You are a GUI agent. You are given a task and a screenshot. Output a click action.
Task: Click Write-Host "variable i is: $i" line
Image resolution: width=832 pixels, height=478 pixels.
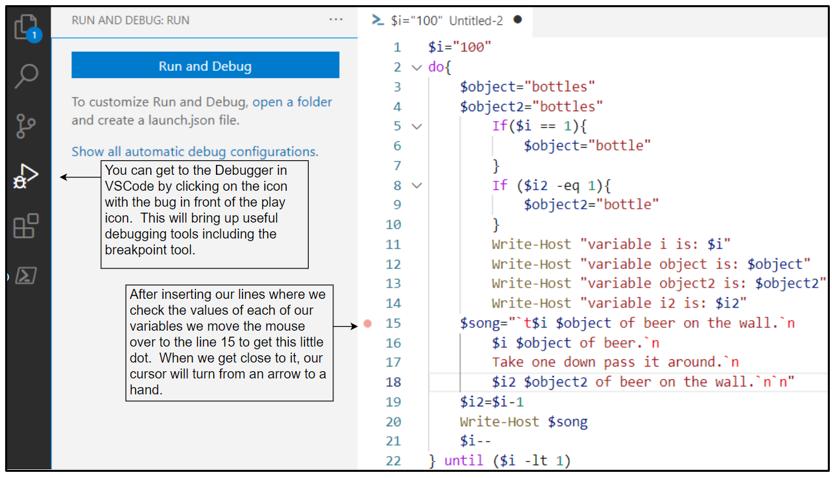coord(611,244)
